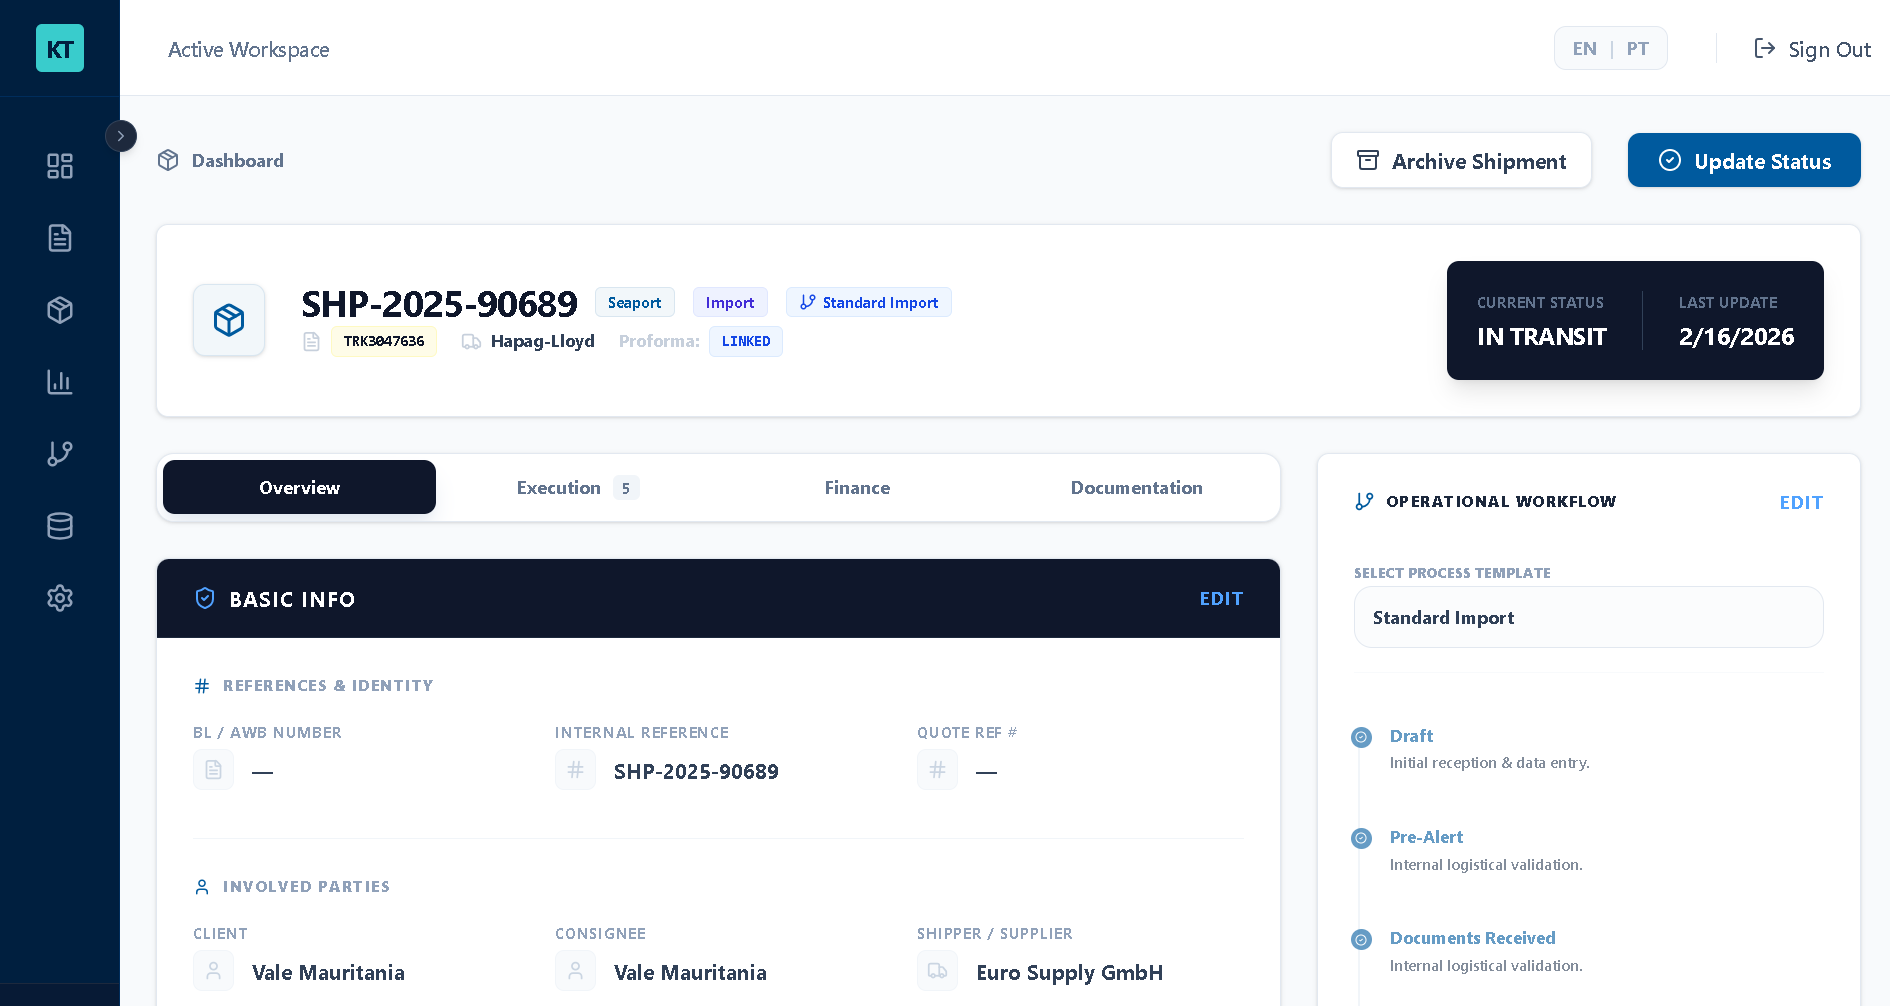
Task: Switch language to EN
Action: pyautogui.click(x=1584, y=49)
